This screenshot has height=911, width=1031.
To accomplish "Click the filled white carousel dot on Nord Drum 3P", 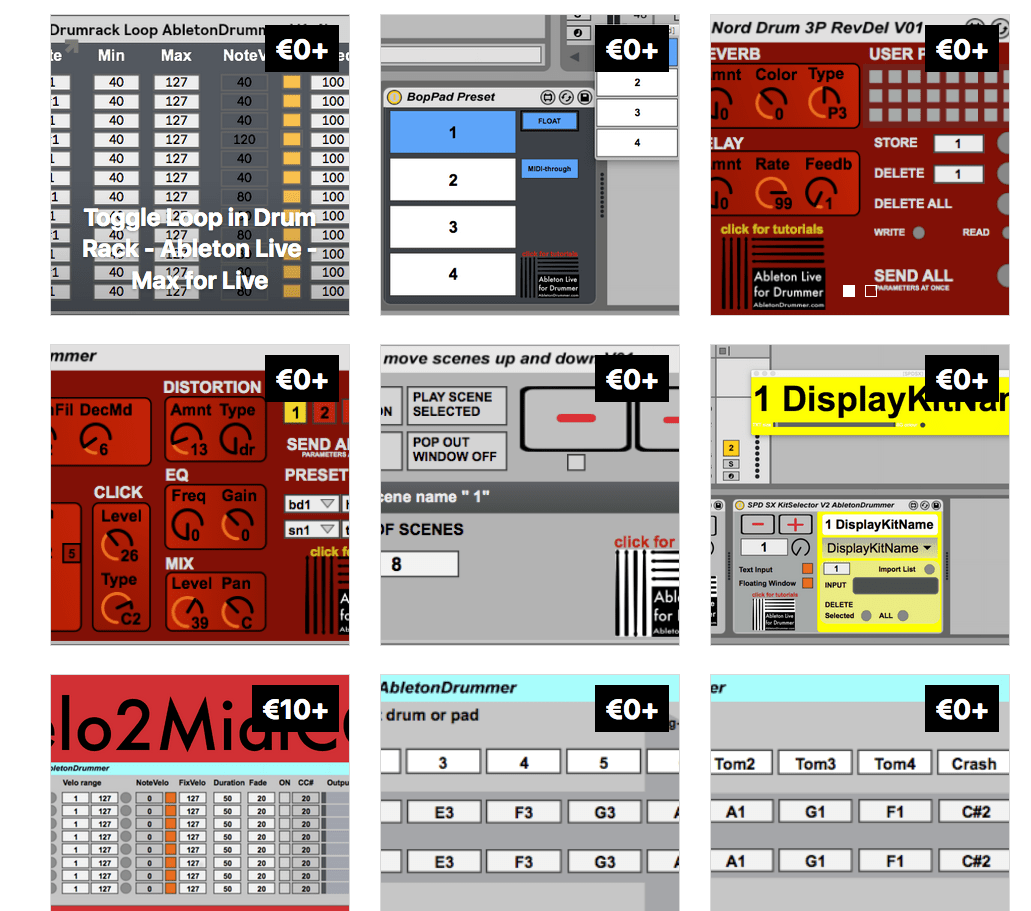I will click(x=849, y=291).
